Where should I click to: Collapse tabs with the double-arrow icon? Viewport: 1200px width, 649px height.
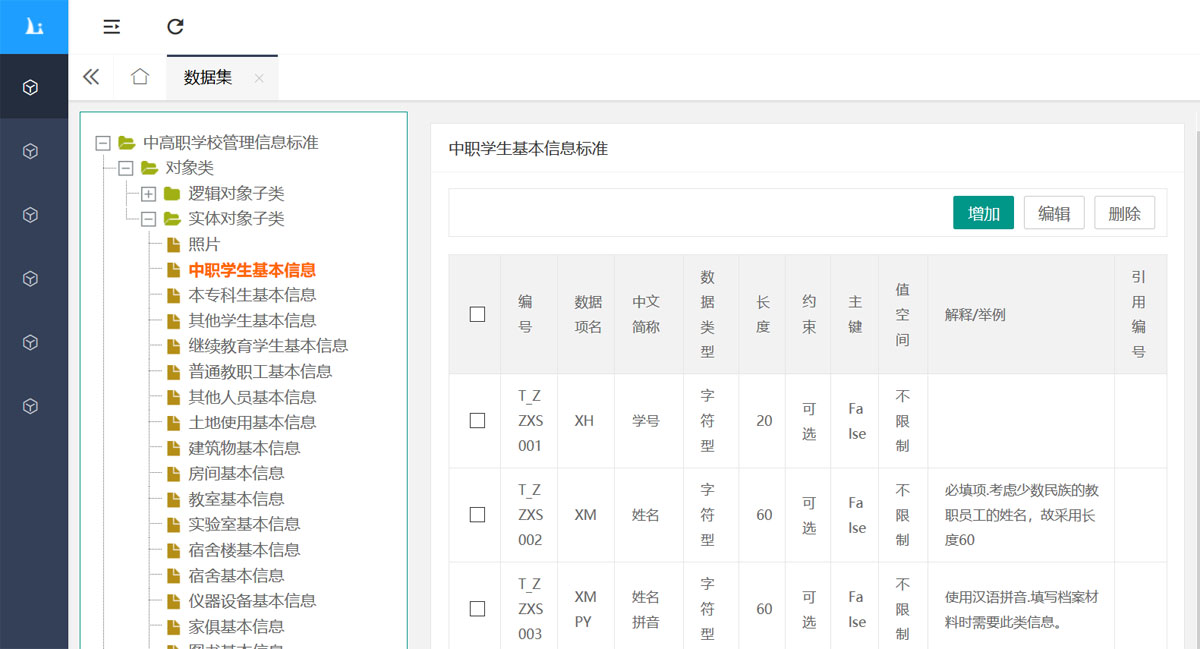[x=91, y=76]
